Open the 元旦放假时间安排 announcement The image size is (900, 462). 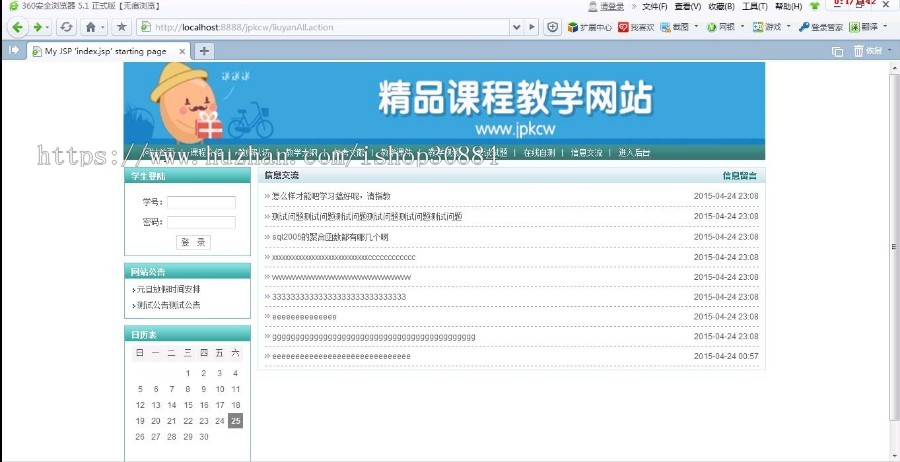tap(168, 289)
